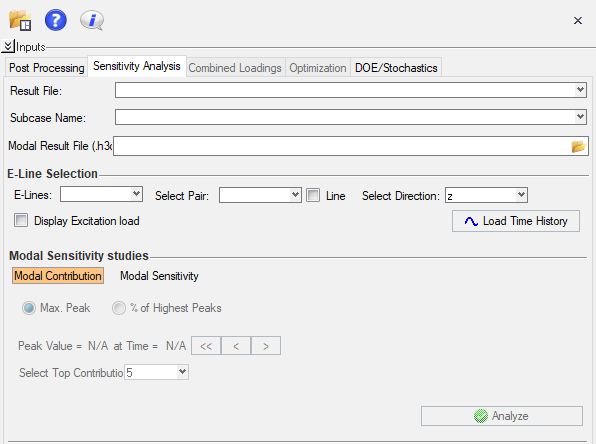This screenshot has height=444, width=596.
Task: Click the Modal Result File input field
Action: click(x=342, y=146)
